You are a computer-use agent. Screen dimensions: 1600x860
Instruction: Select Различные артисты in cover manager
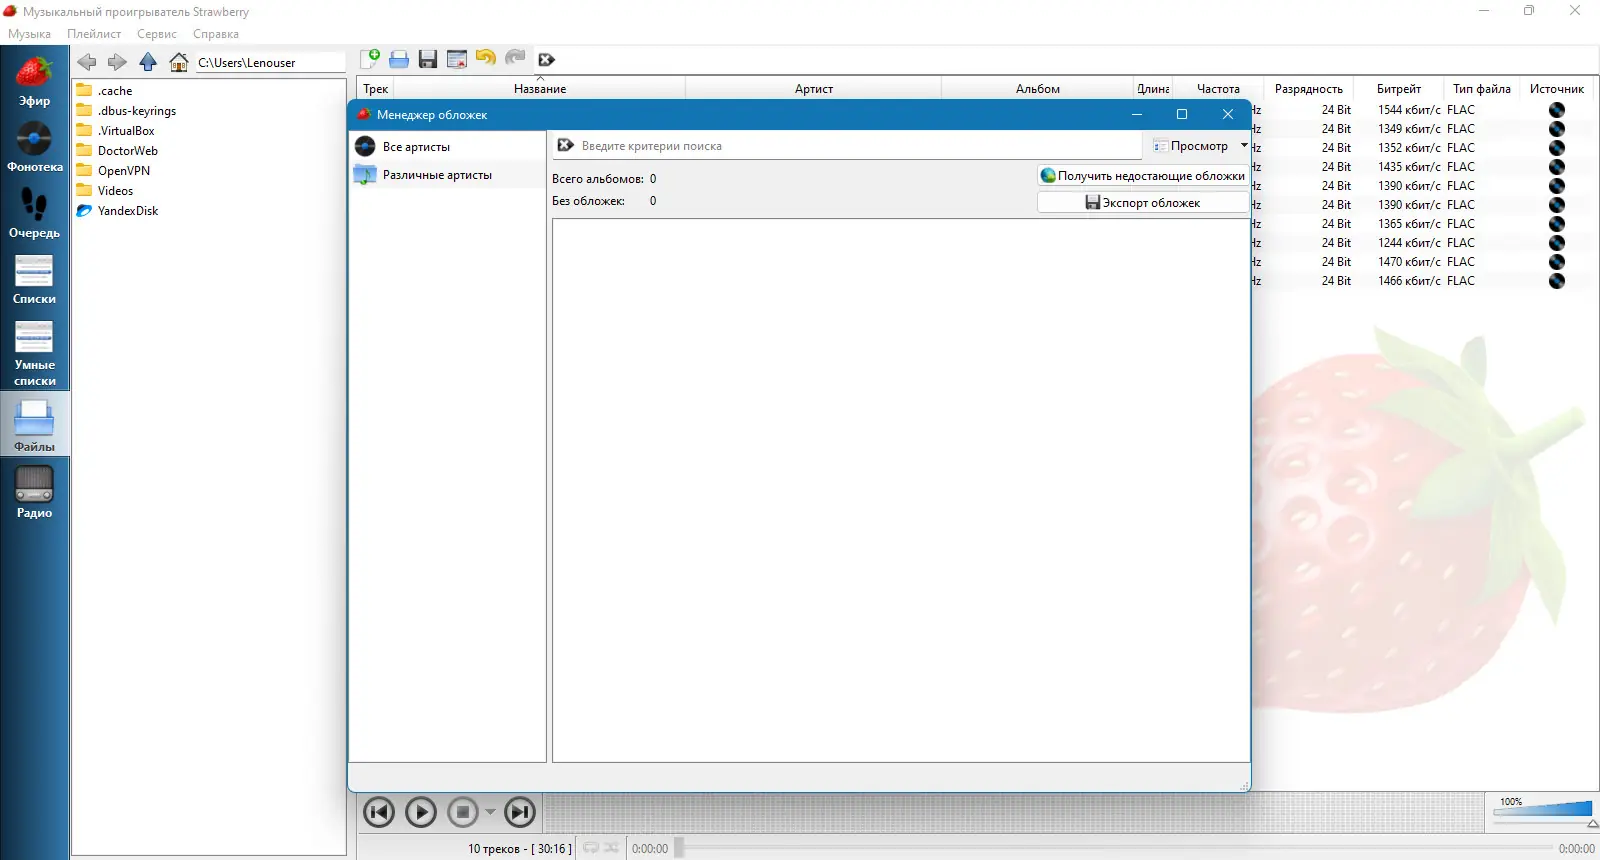click(447, 175)
